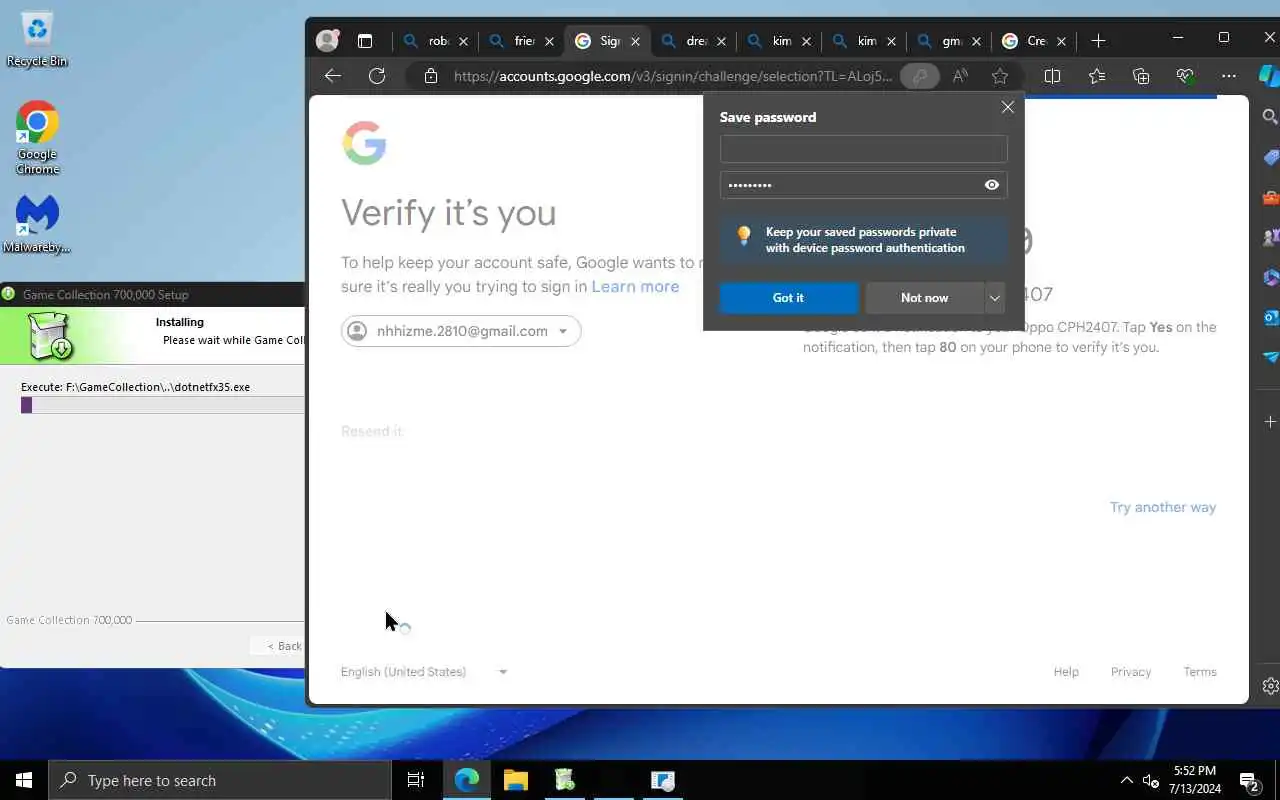Open the Edge sidebar search icon
The image size is (1280, 800).
(x=1270, y=117)
